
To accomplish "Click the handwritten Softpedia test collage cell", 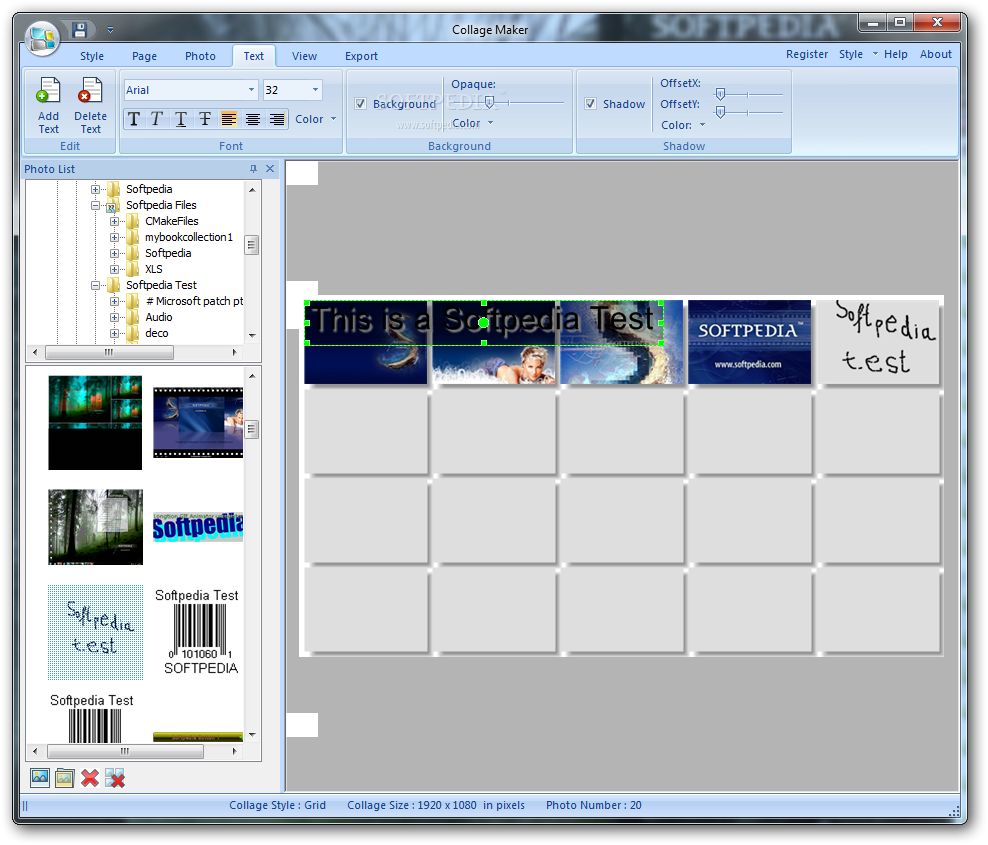I will (x=878, y=342).
